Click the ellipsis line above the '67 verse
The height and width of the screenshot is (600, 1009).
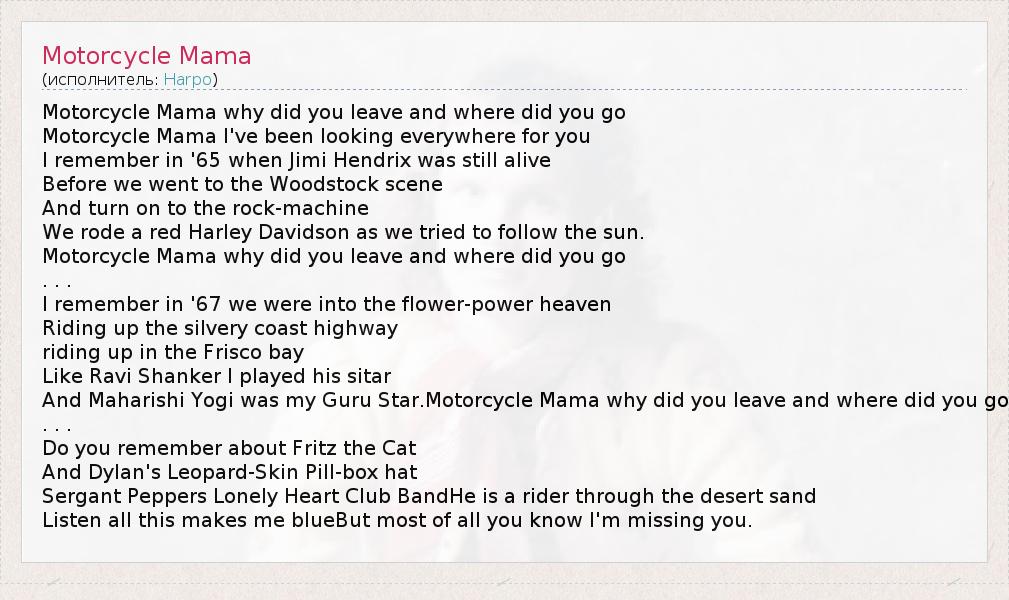tap(57, 280)
